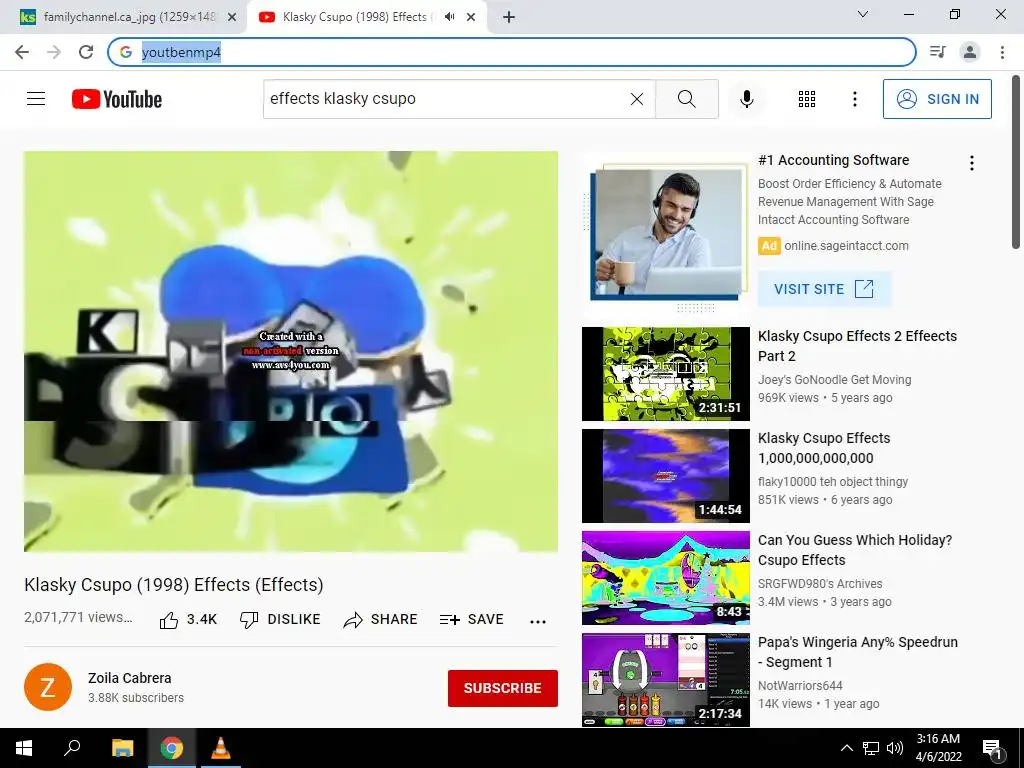Open flaky10000 teh object thingy channel
1024x768 pixels.
point(833,481)
